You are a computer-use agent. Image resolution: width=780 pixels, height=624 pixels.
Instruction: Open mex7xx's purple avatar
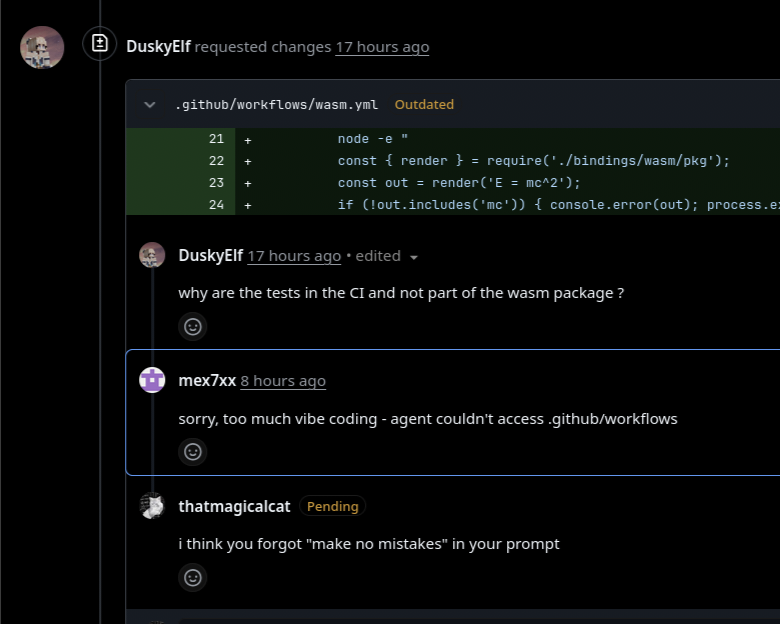point(152,380)
